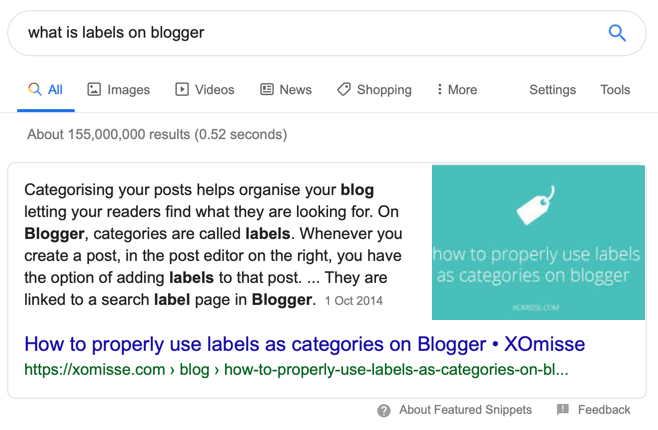Click the Images tab picture icon

pos(94,89)
